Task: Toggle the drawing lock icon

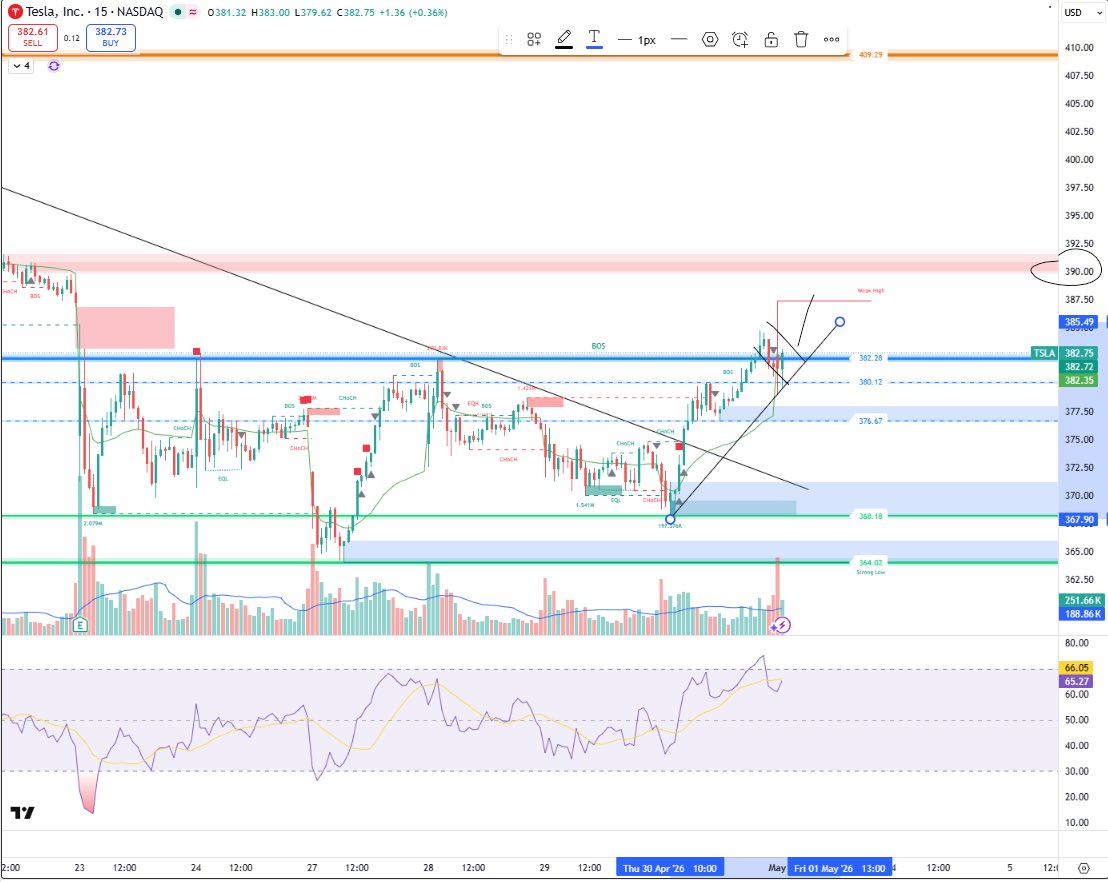Action: pyautogui.click(x=771, y=40)
